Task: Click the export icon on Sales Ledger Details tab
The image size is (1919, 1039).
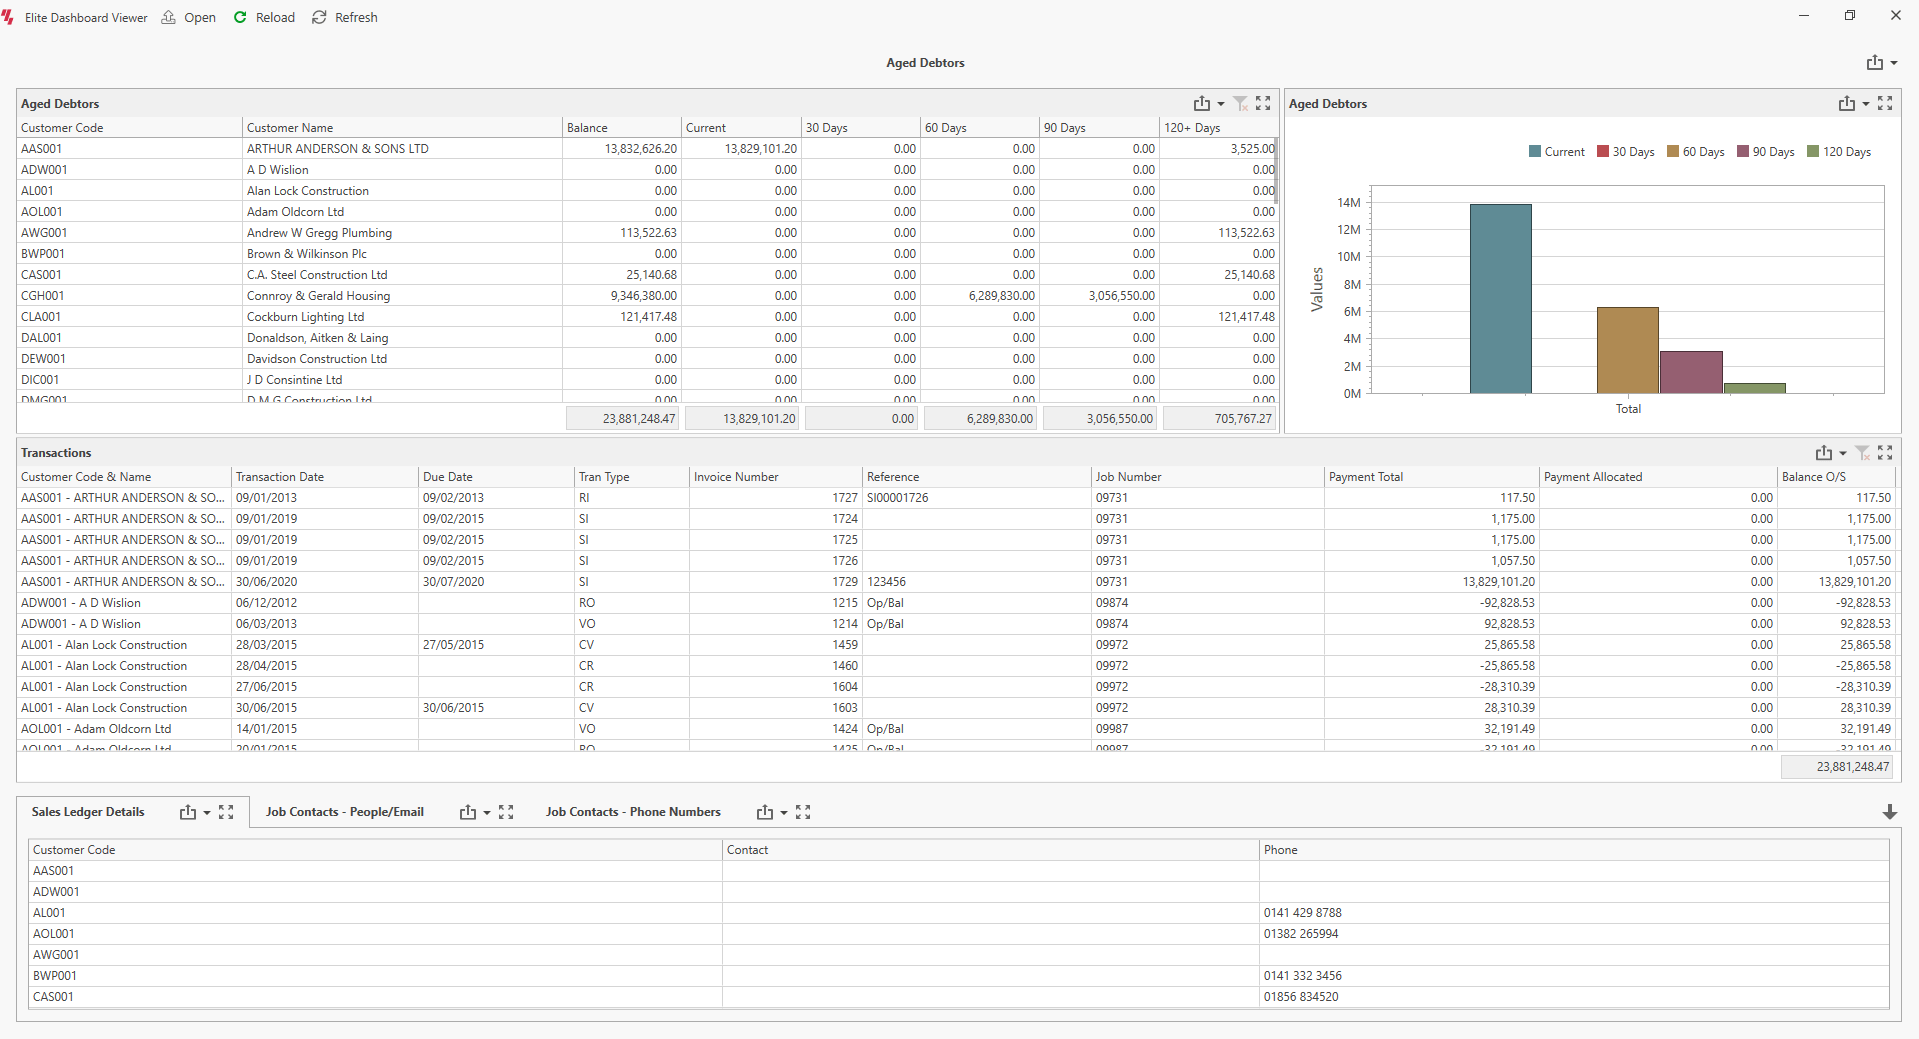Action: (x=187, y=812)
